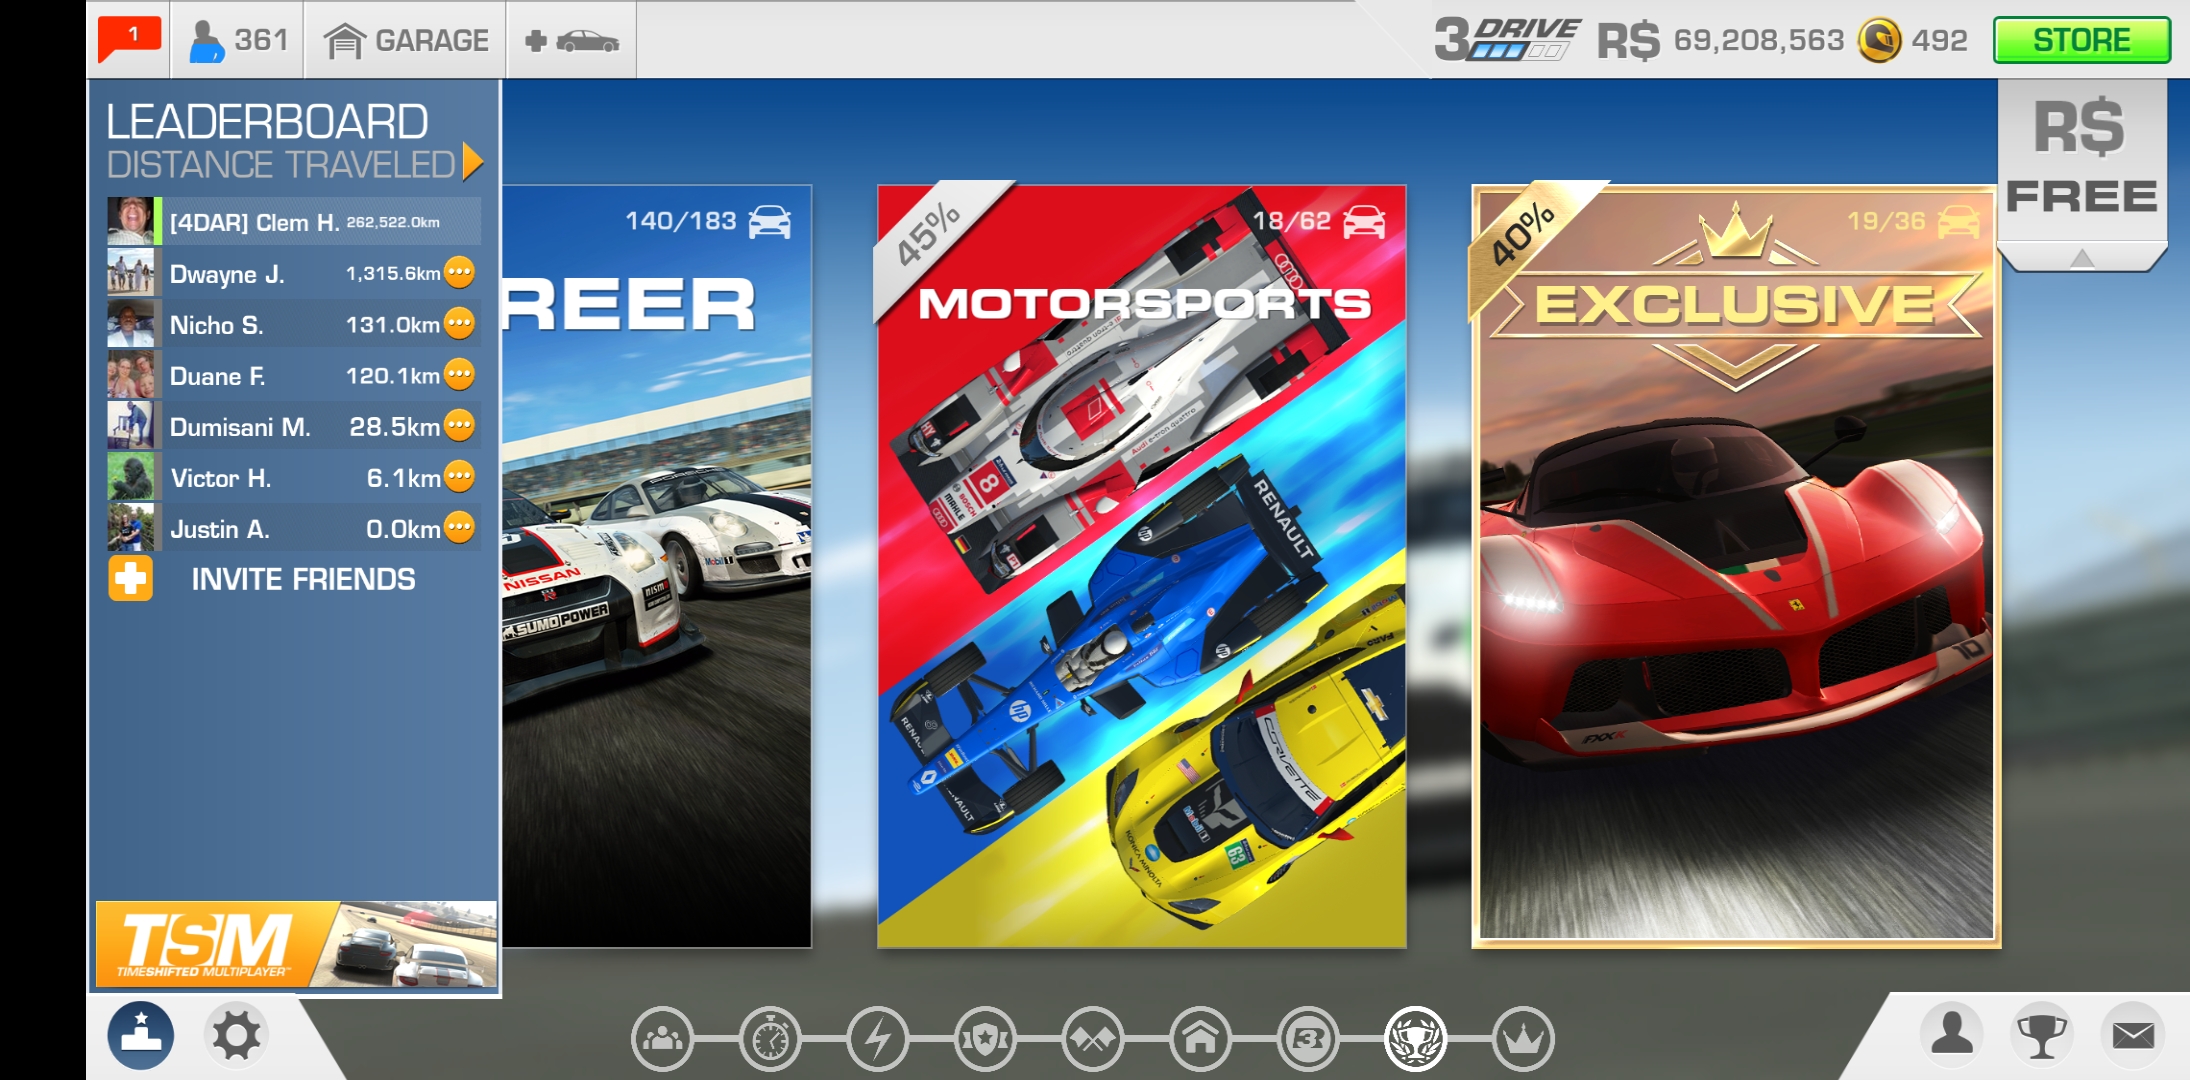
Task: Open the star shield badge section
Action: 985,1040
